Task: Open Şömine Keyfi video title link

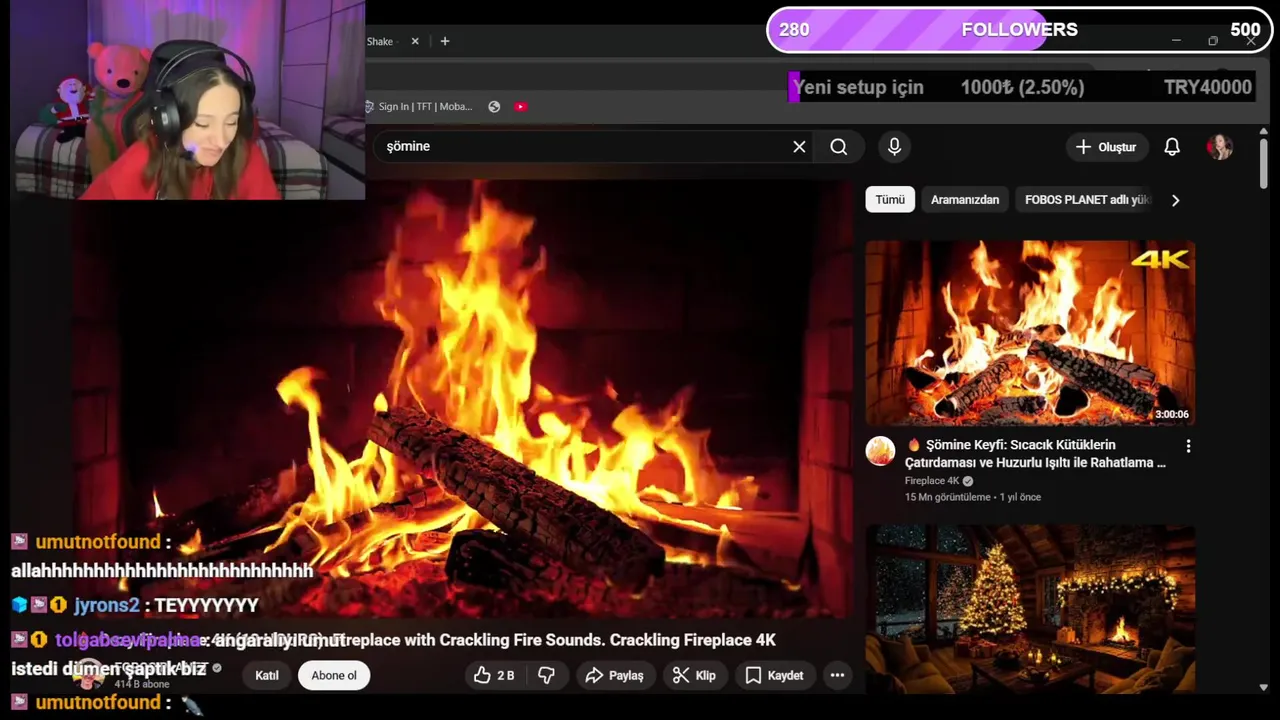Action: point(1035,454)
